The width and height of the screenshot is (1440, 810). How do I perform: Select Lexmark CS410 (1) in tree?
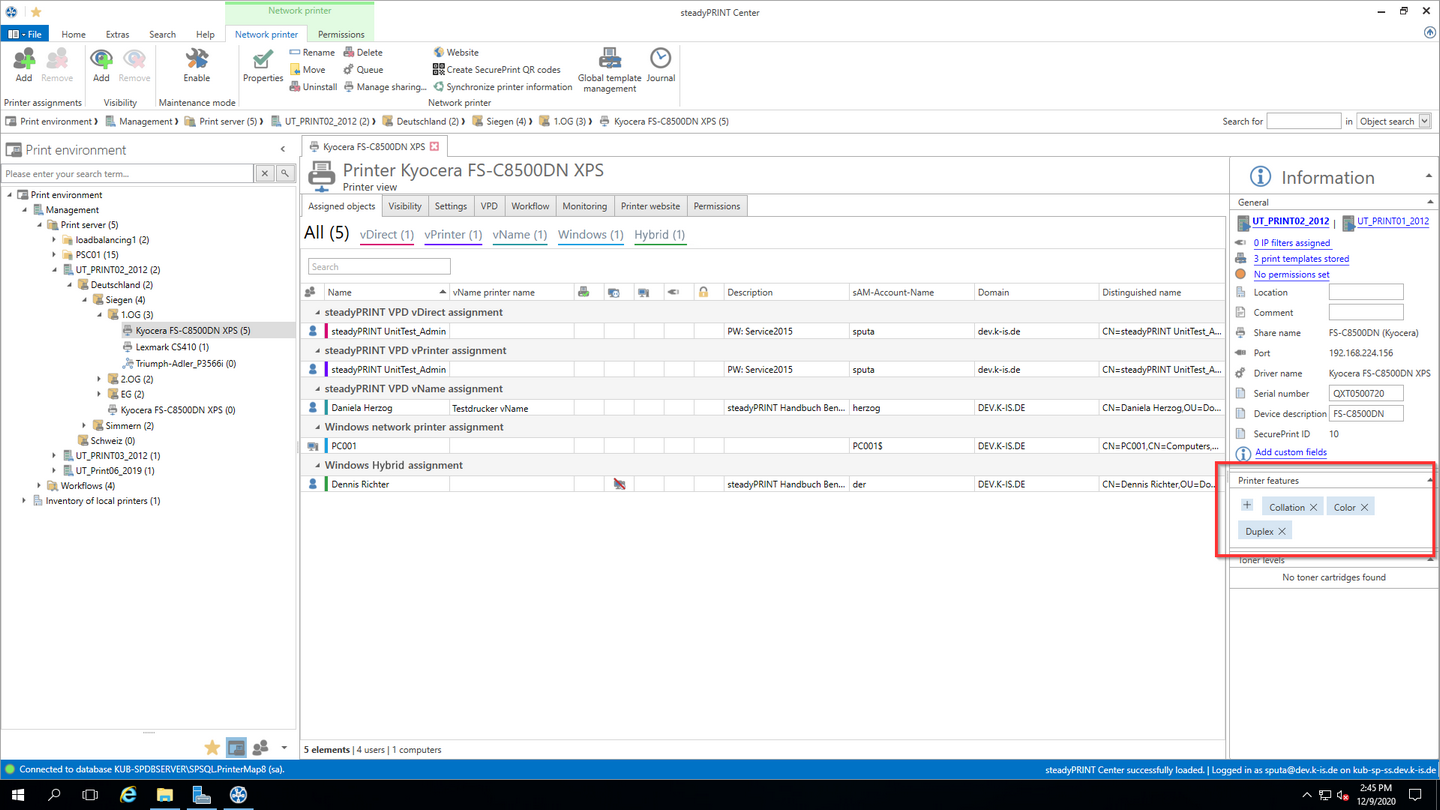click(x=172, y=347)
